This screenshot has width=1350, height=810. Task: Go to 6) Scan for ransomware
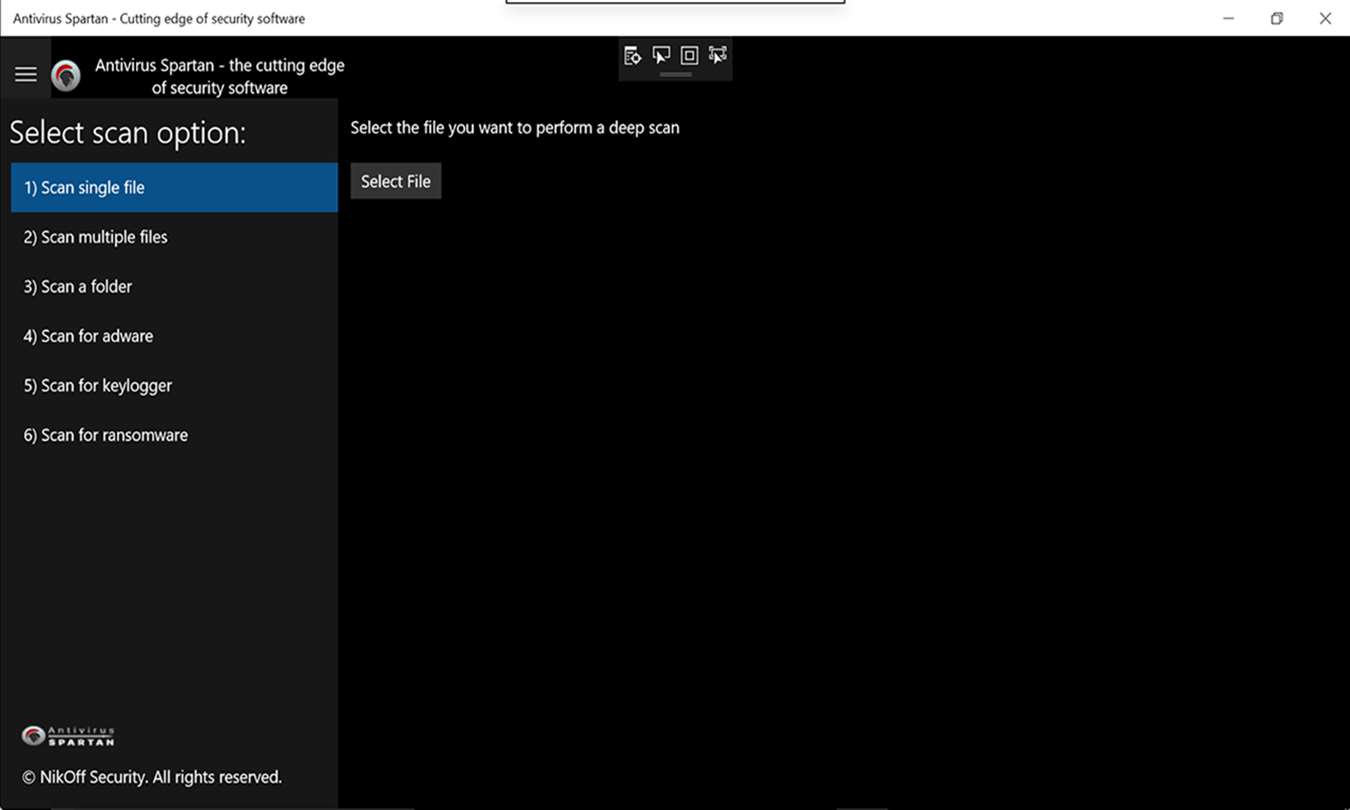point(174,435)
